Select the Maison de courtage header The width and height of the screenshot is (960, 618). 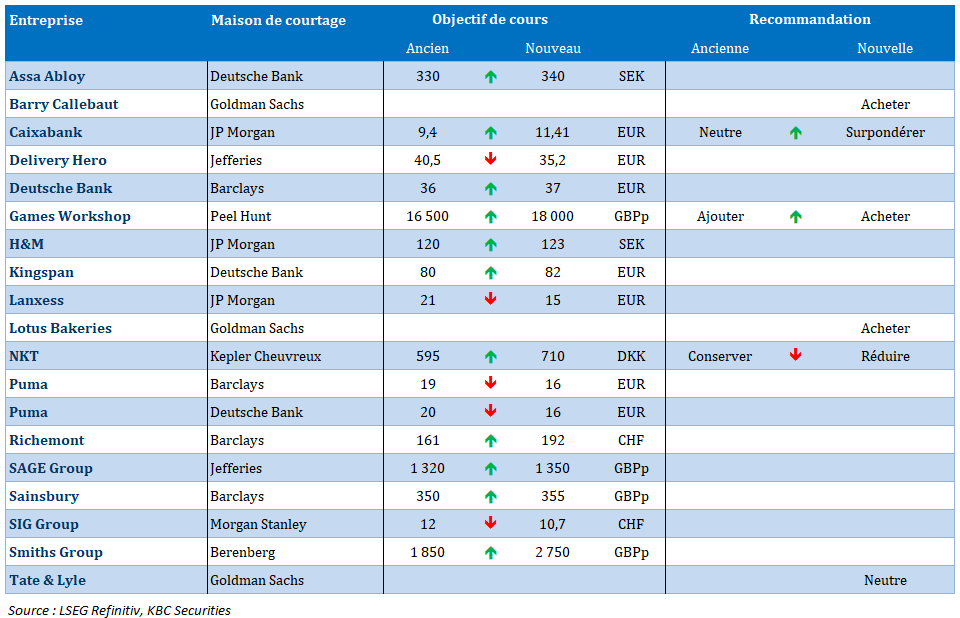click(x=278, y=20)
